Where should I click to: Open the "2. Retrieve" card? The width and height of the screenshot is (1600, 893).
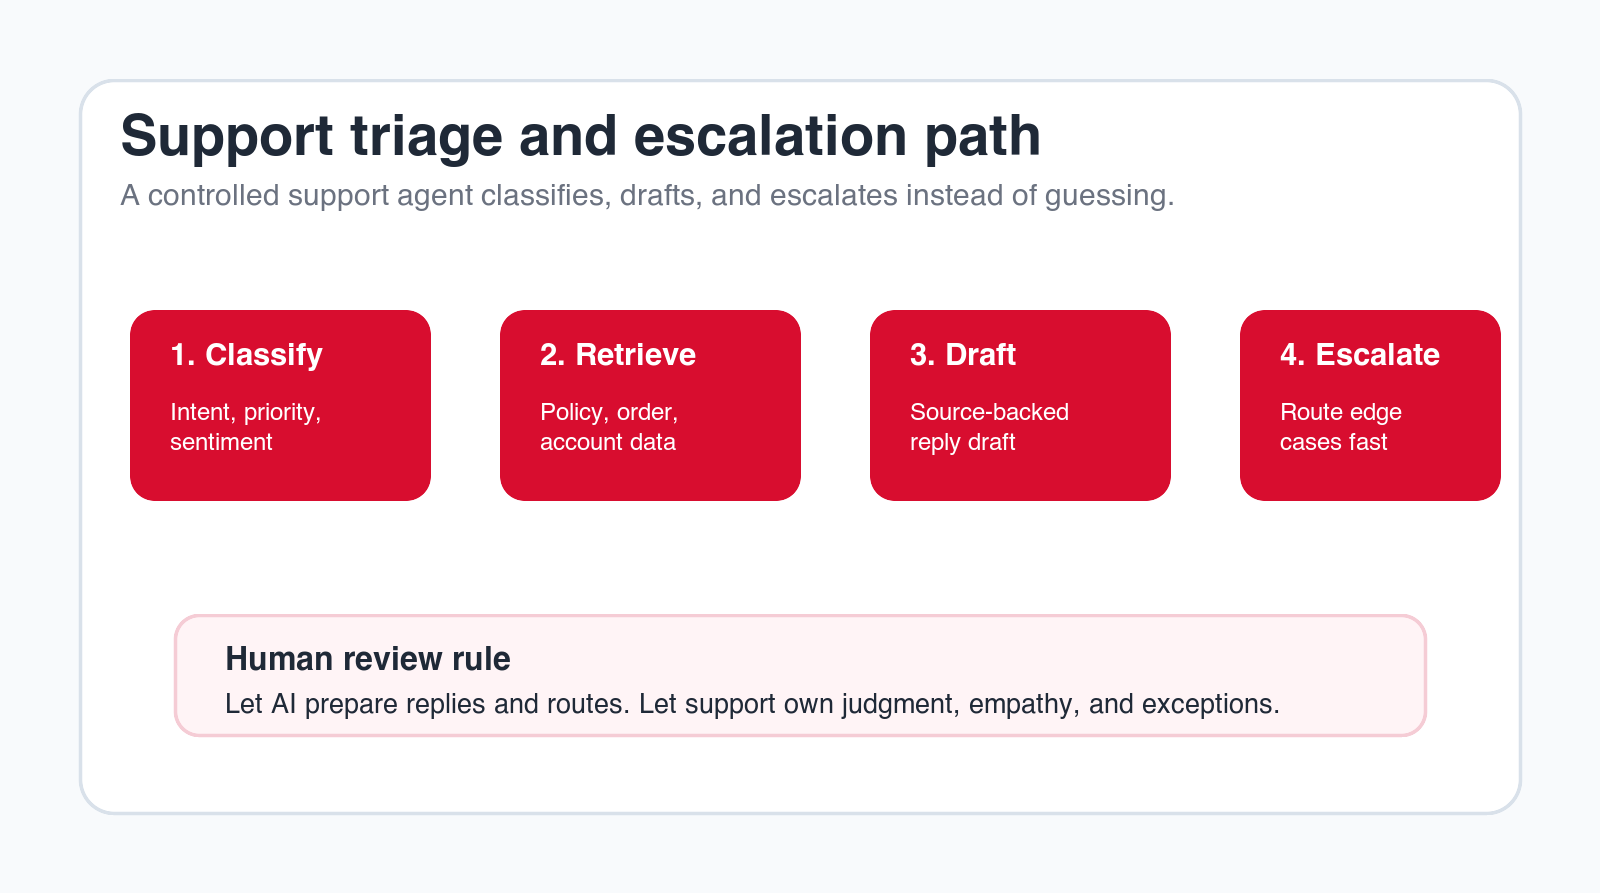[650, 405]
